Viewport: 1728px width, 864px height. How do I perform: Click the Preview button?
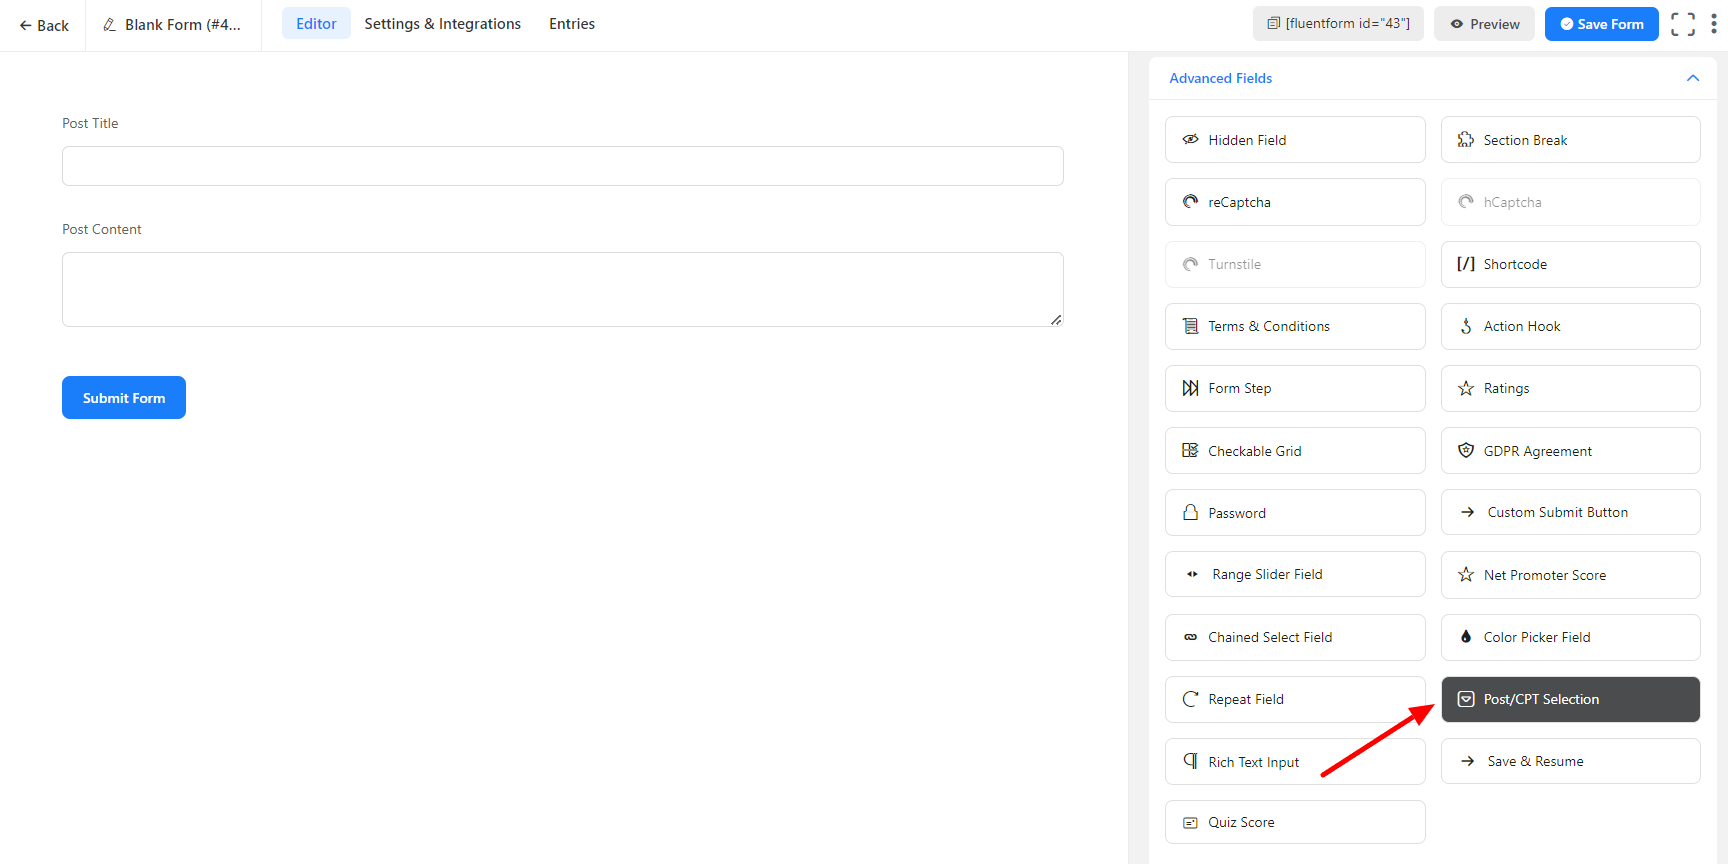pyautogui.click(x=1484, y=24)
